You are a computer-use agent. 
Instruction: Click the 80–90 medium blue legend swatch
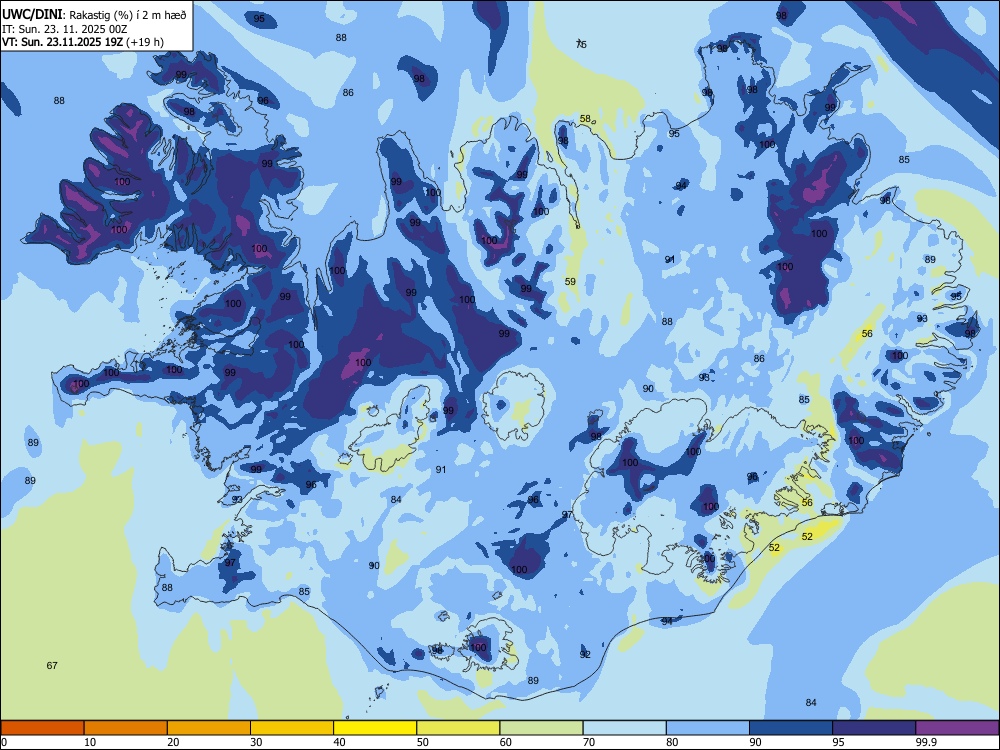click(708, 728)
